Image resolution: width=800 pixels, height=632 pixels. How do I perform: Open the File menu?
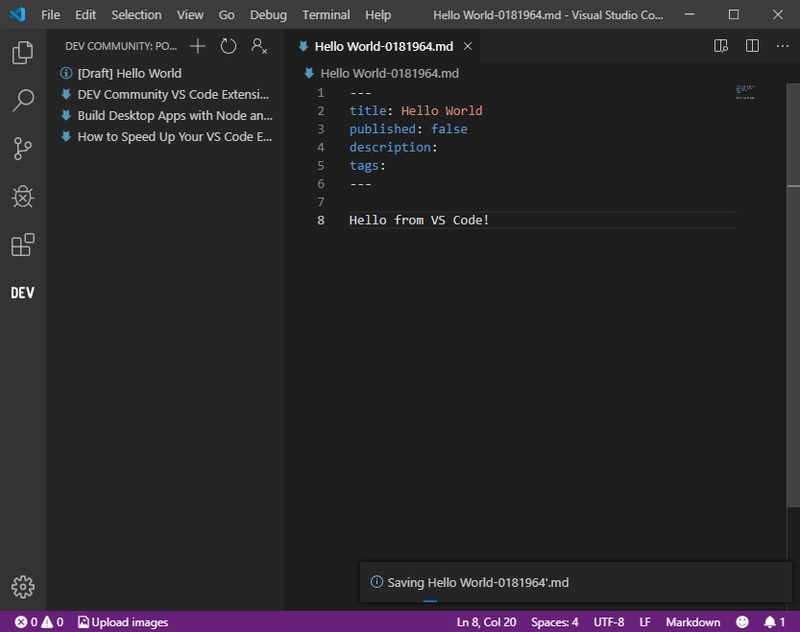pos(51,15)
